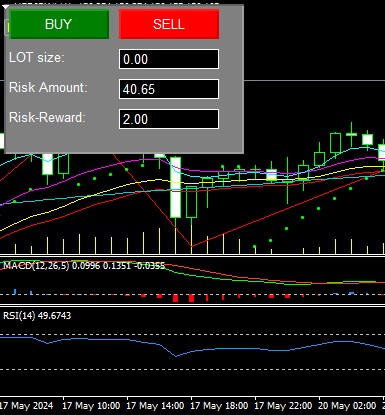Select the Risk Amount field showing 40.65
This screenshot has width=385, height=415.
[169, 89]
